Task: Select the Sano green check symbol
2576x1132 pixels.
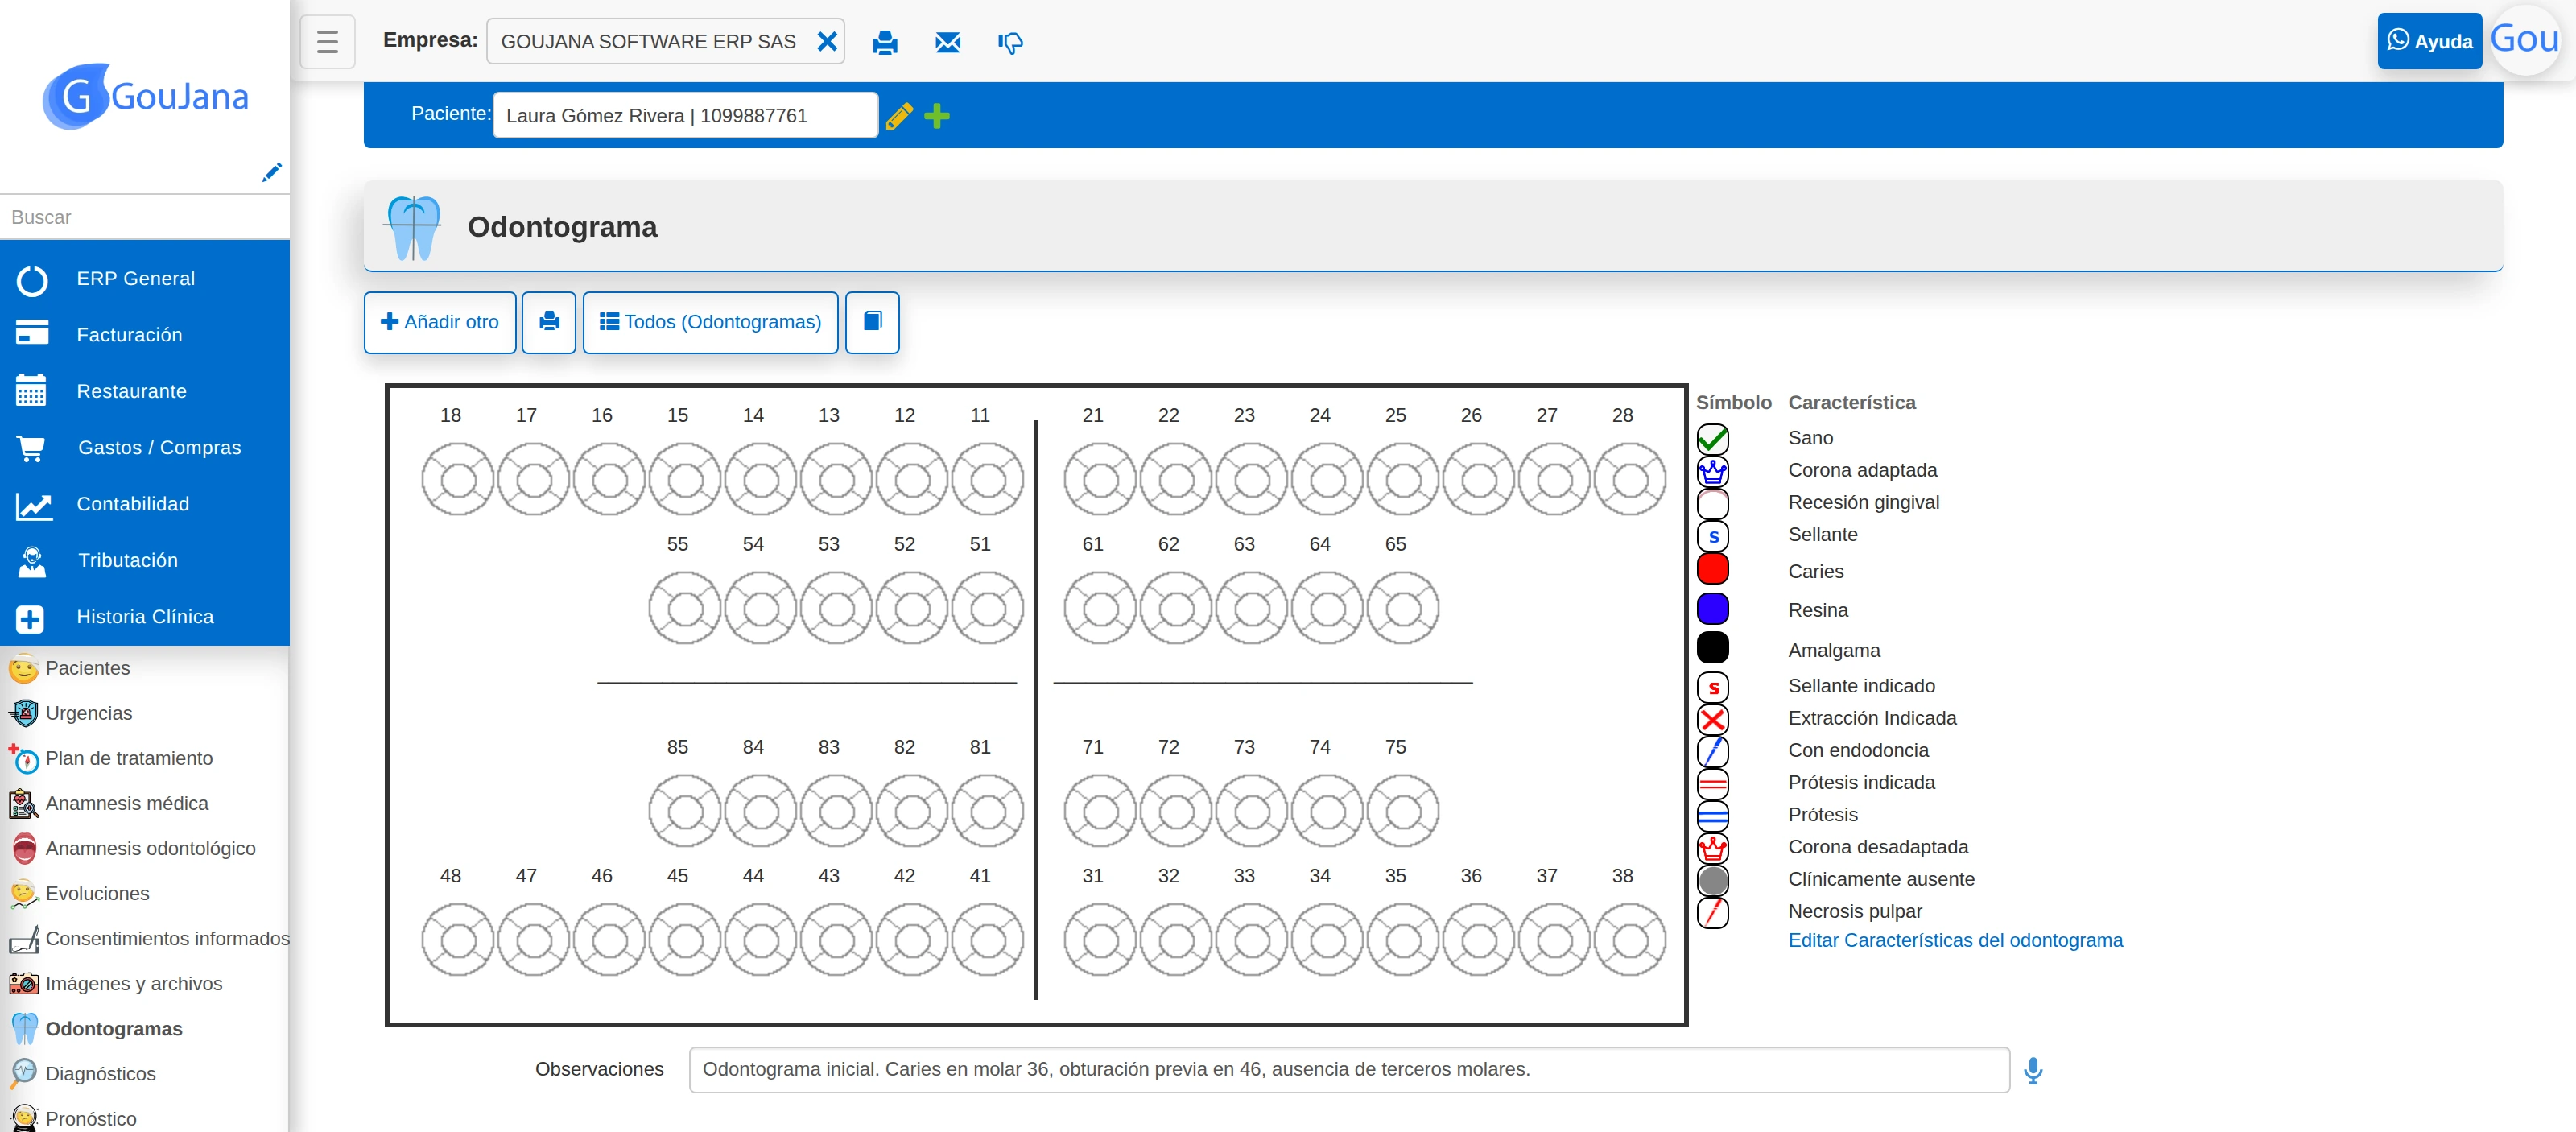Action: click(x=1712, y=438)
